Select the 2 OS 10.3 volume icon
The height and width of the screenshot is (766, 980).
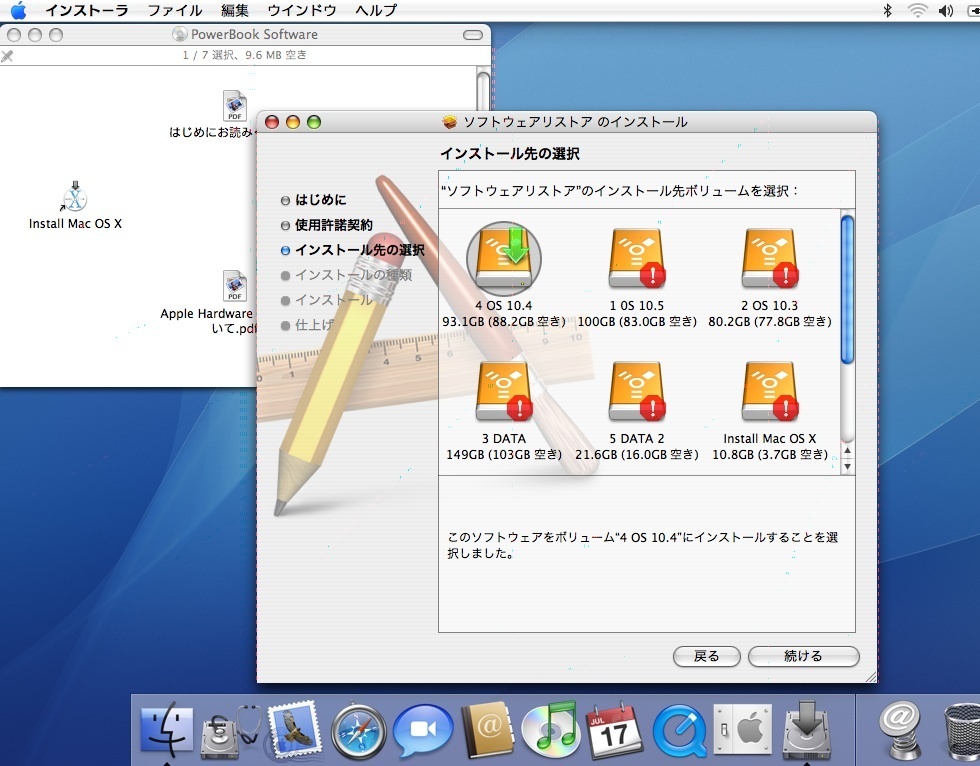[x=770, y=259]
